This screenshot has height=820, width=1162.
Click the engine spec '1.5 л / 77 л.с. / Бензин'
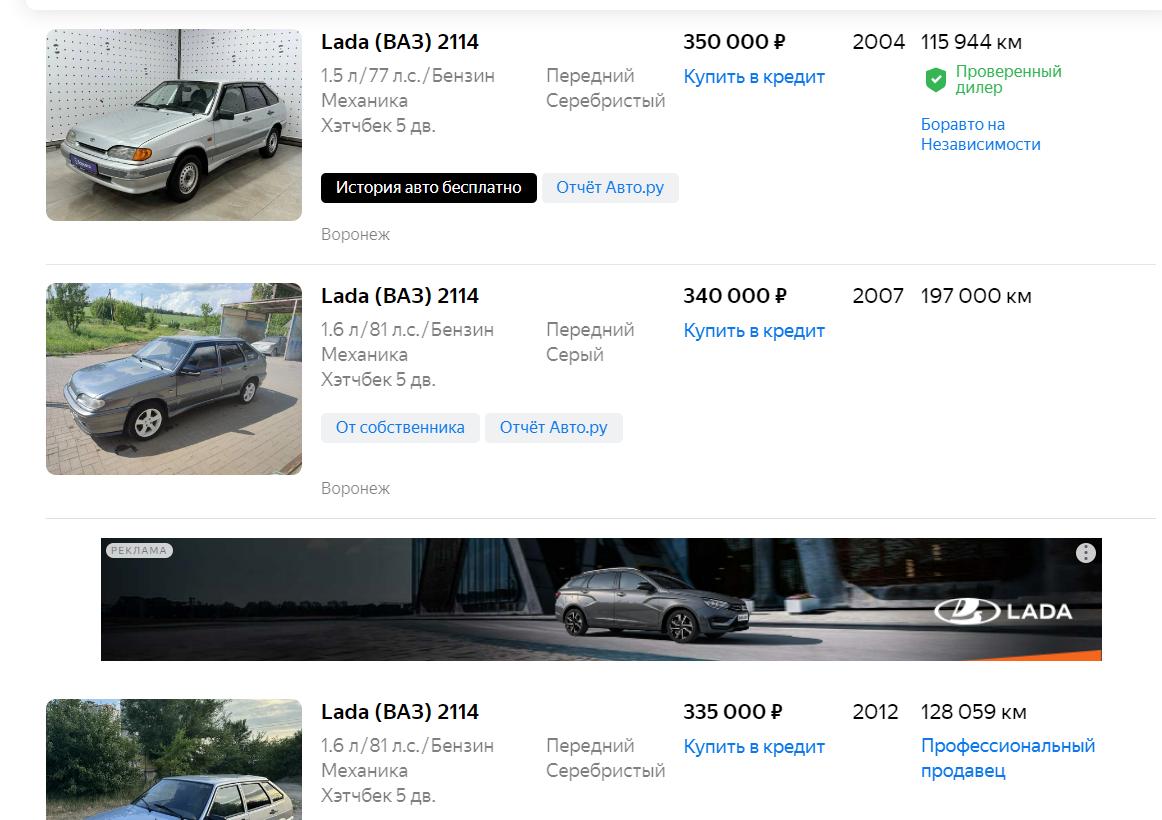point(408,76)
